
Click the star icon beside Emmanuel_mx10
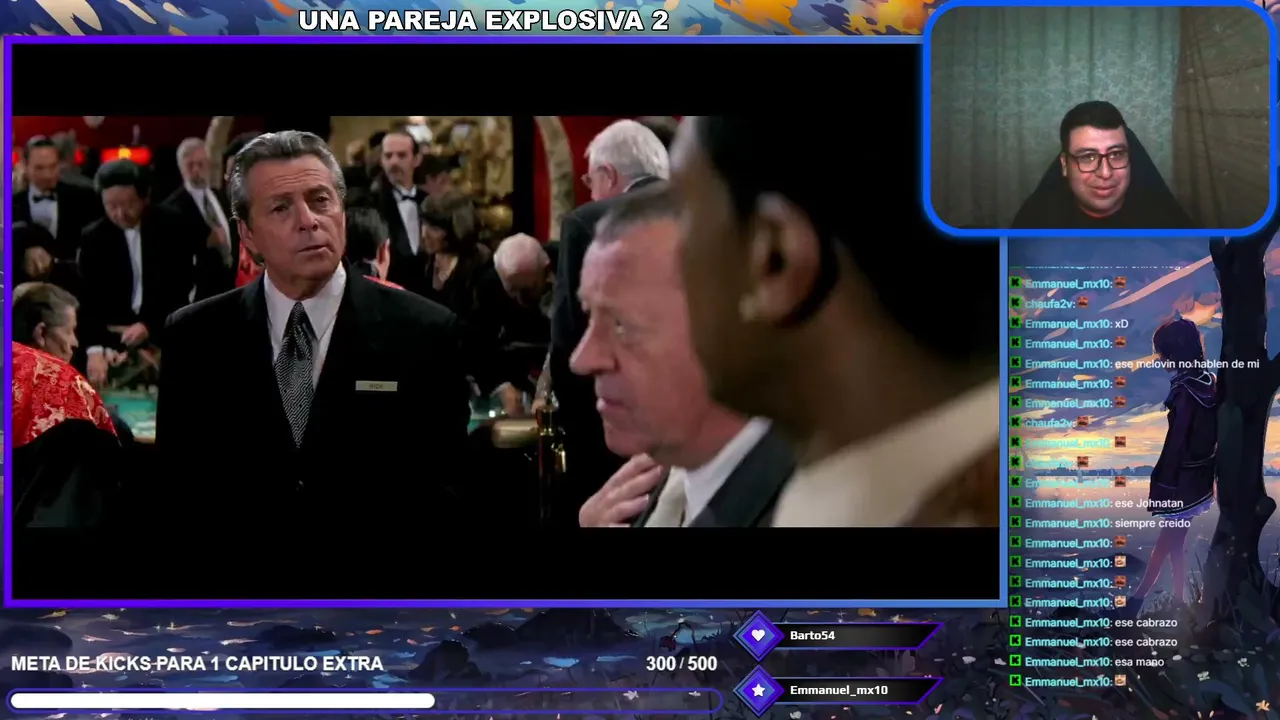click(758, 690)
